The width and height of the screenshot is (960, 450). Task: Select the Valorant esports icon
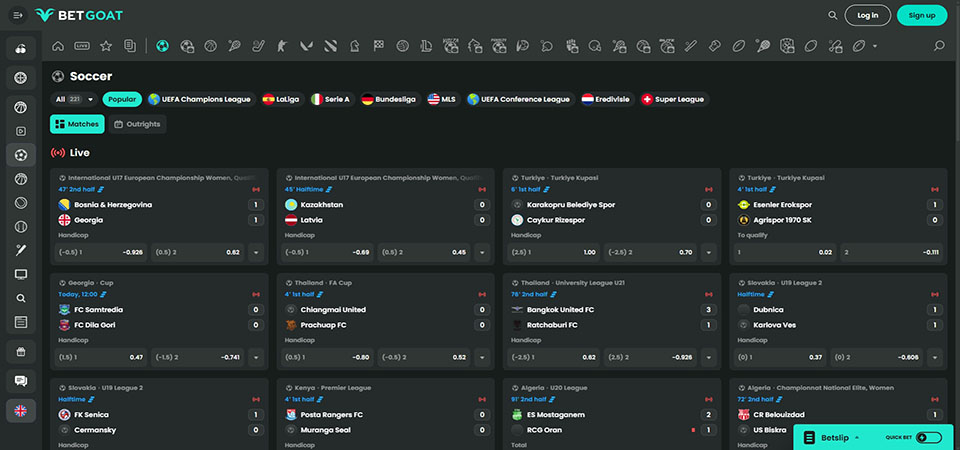click(306, 46)
